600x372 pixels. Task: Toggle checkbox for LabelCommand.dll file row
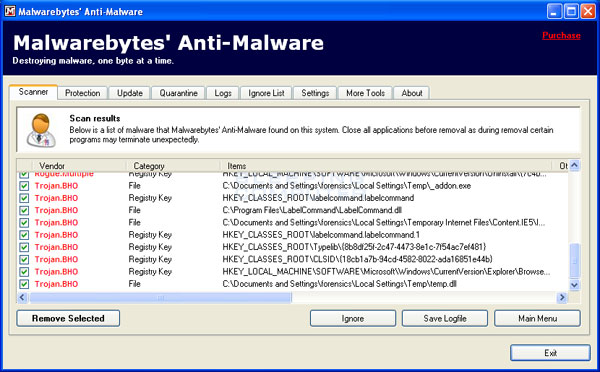coord(24,210)
